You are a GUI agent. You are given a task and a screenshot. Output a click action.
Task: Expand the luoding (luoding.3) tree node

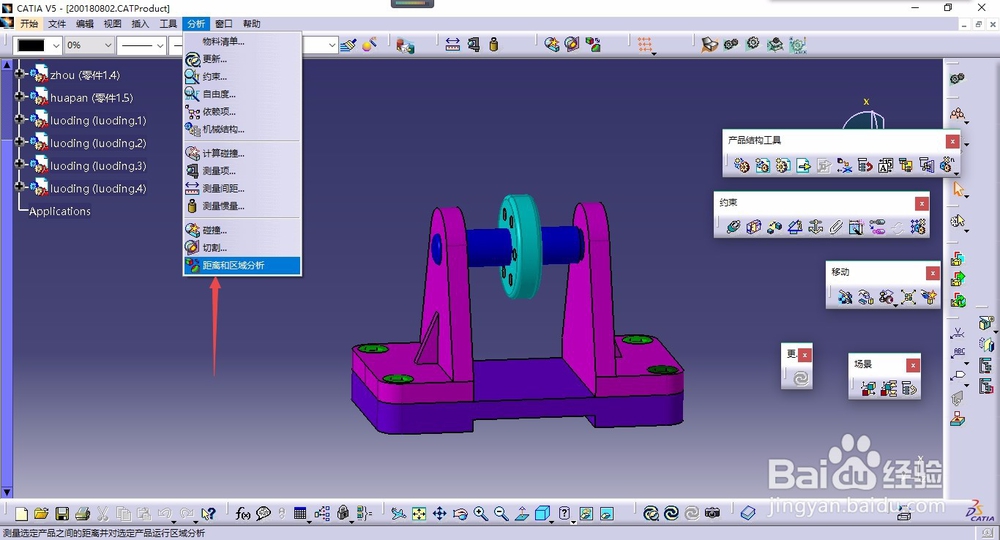(x=20, y=164)
